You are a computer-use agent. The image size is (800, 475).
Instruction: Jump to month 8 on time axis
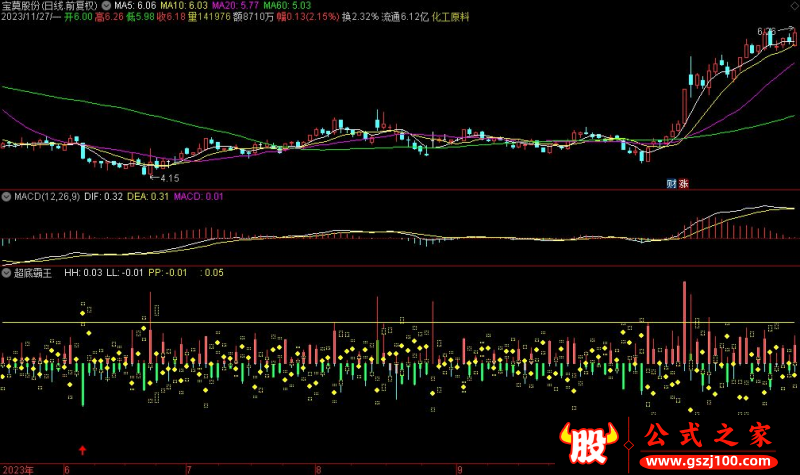[x=318, y=470]
